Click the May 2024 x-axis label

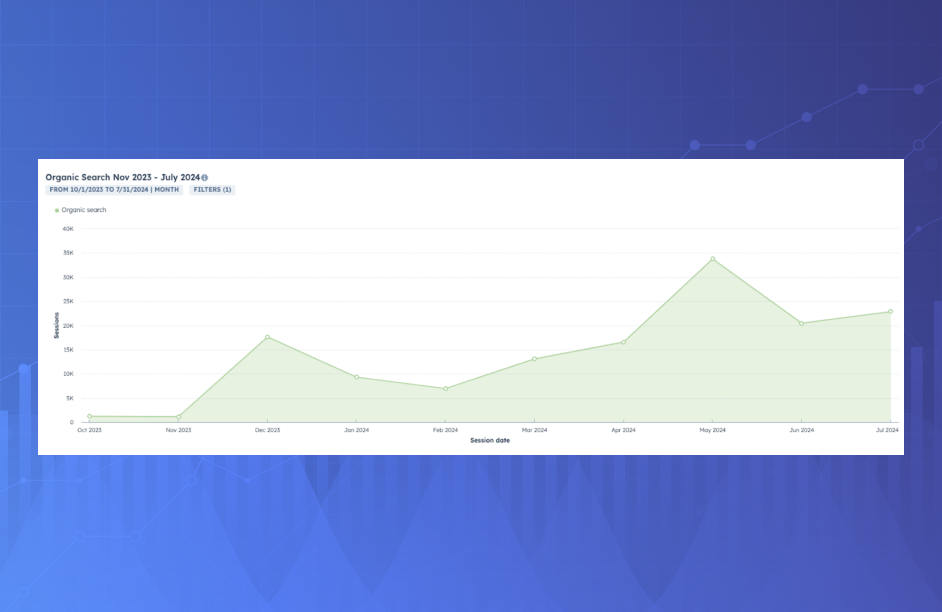712,430
